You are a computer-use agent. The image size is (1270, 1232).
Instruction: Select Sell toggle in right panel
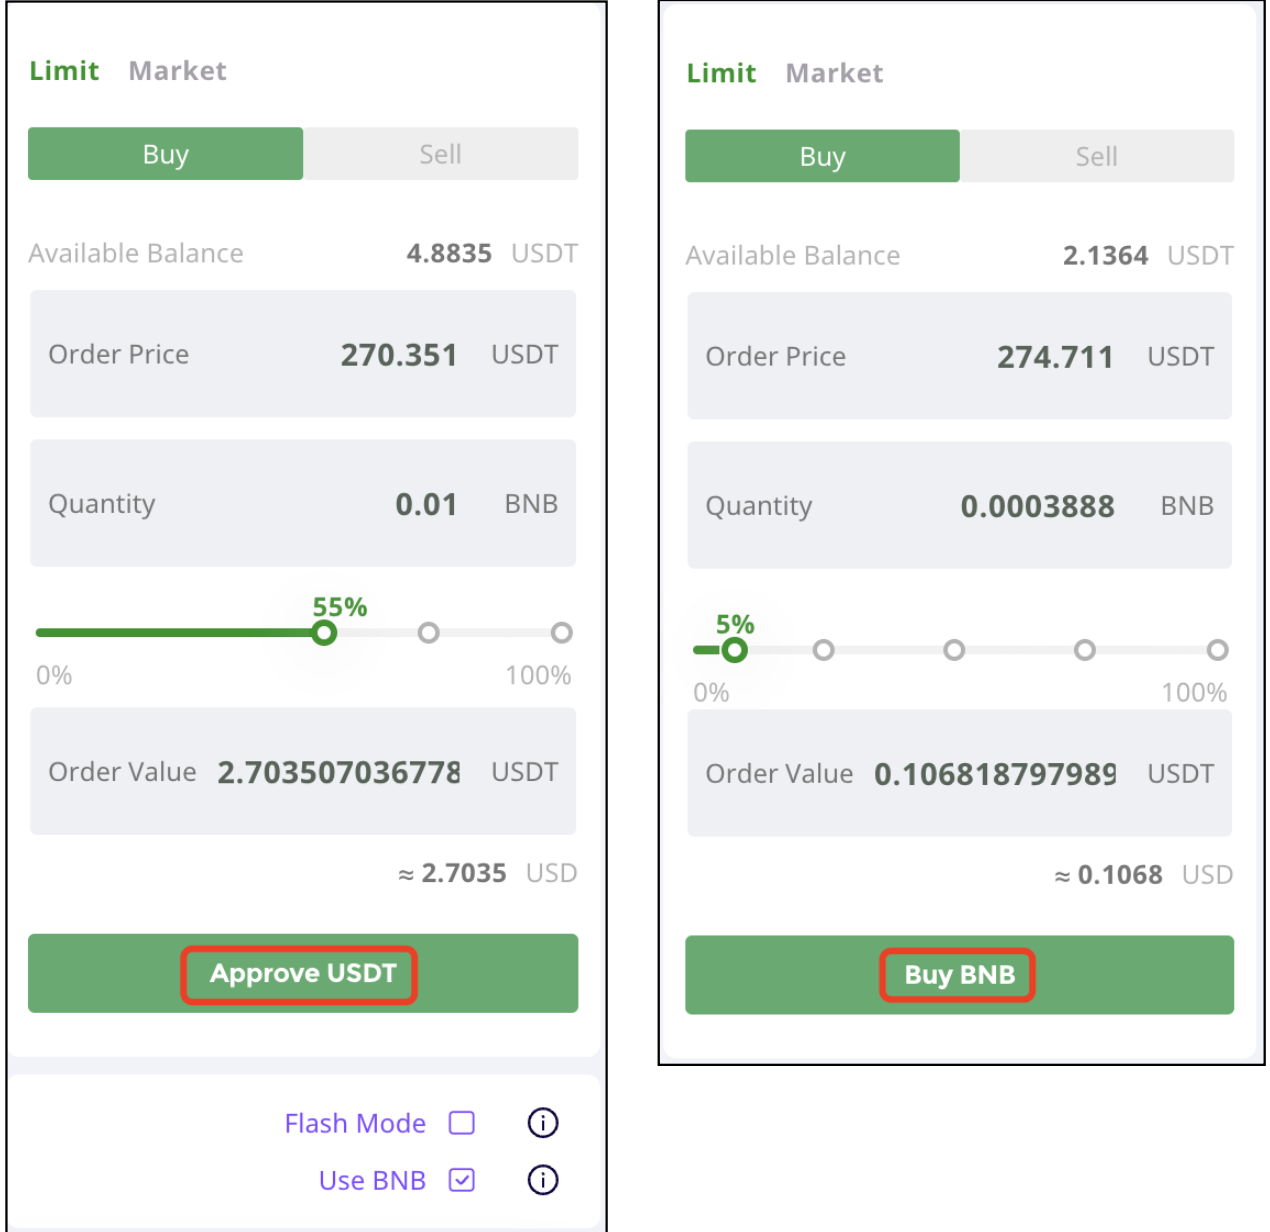tap(1097, 156)
